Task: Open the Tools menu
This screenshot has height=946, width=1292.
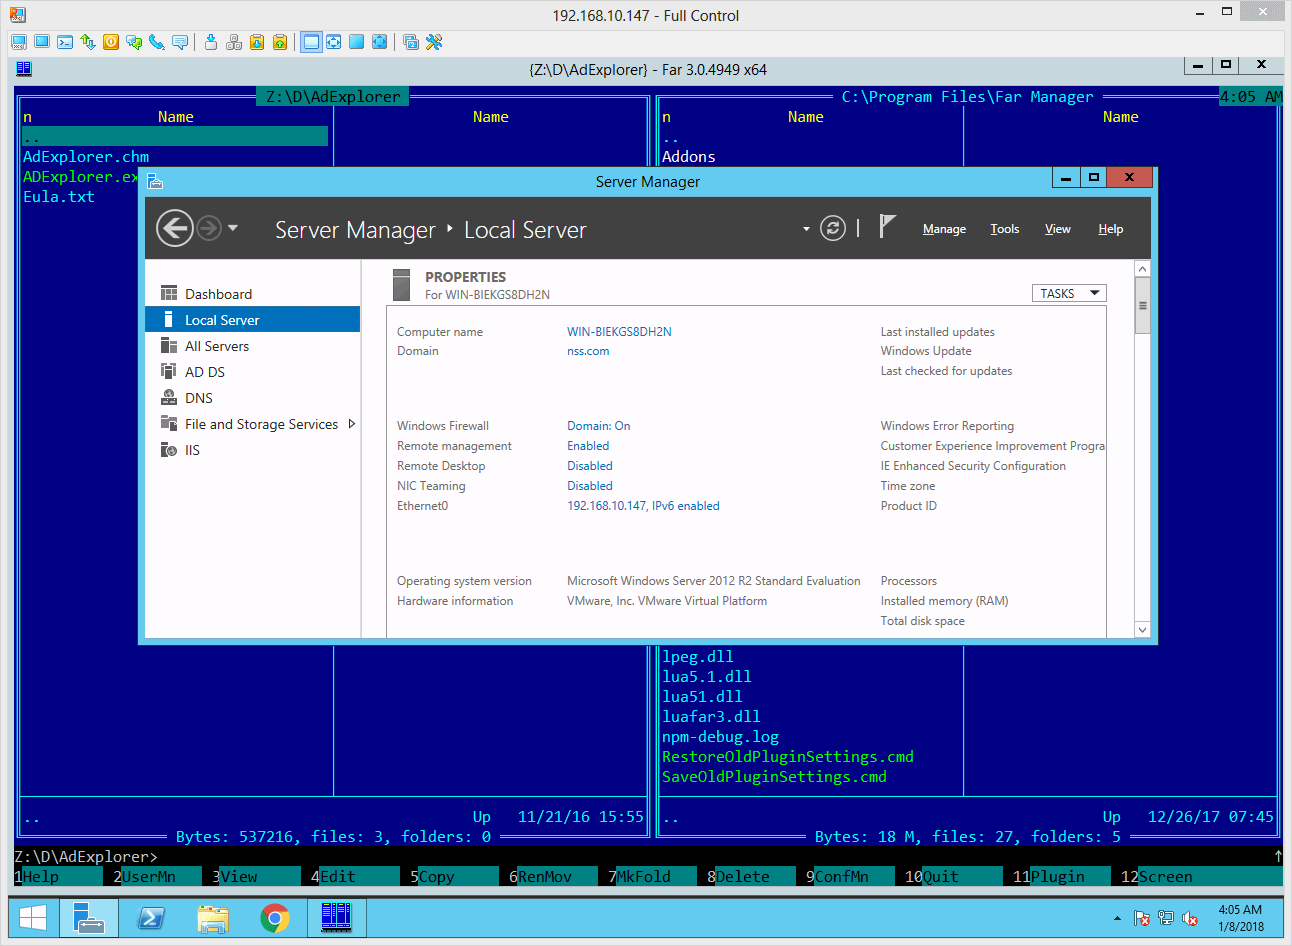Action: [x=1005, y=229]
